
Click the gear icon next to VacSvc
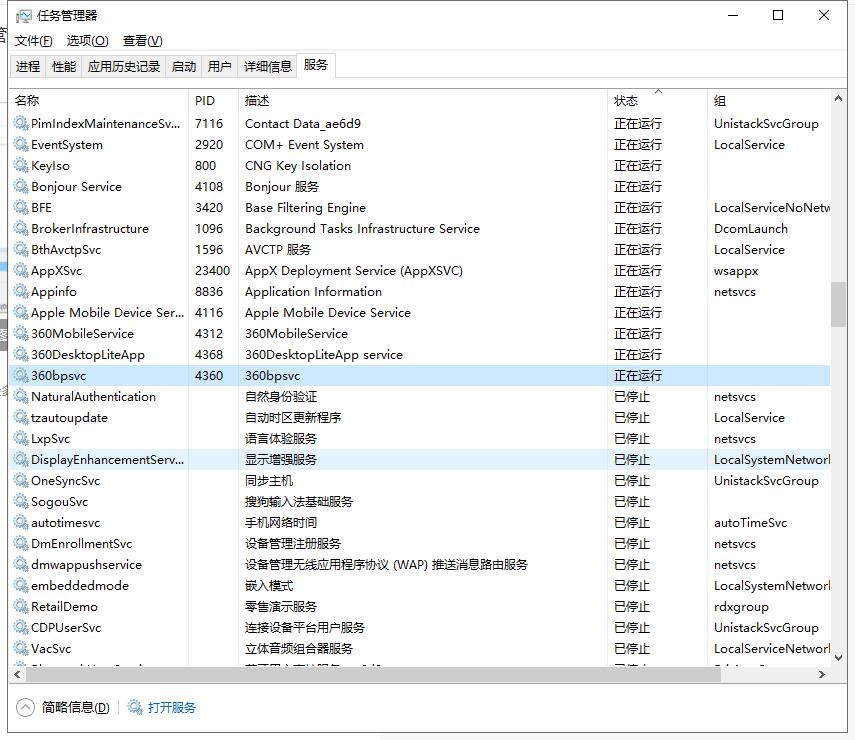pos(20,649)
